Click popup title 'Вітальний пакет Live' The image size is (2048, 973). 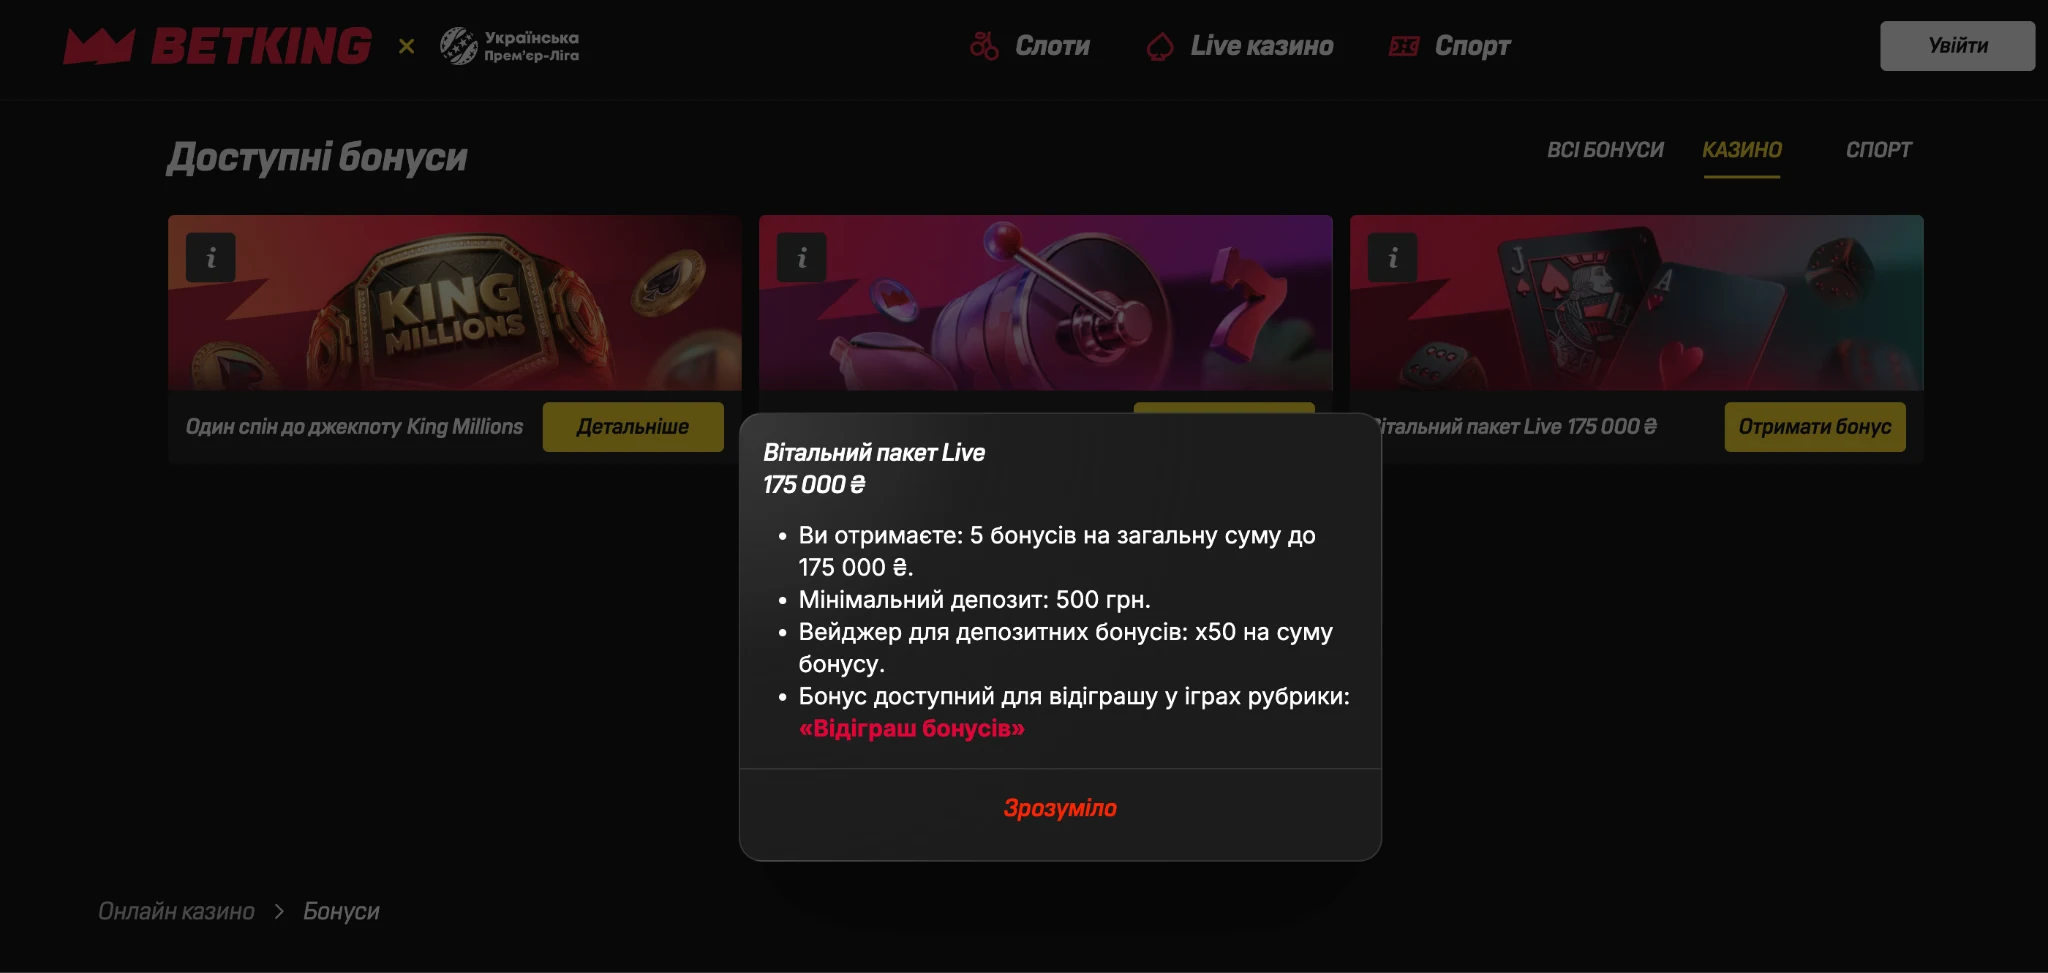tap(874, 453)
